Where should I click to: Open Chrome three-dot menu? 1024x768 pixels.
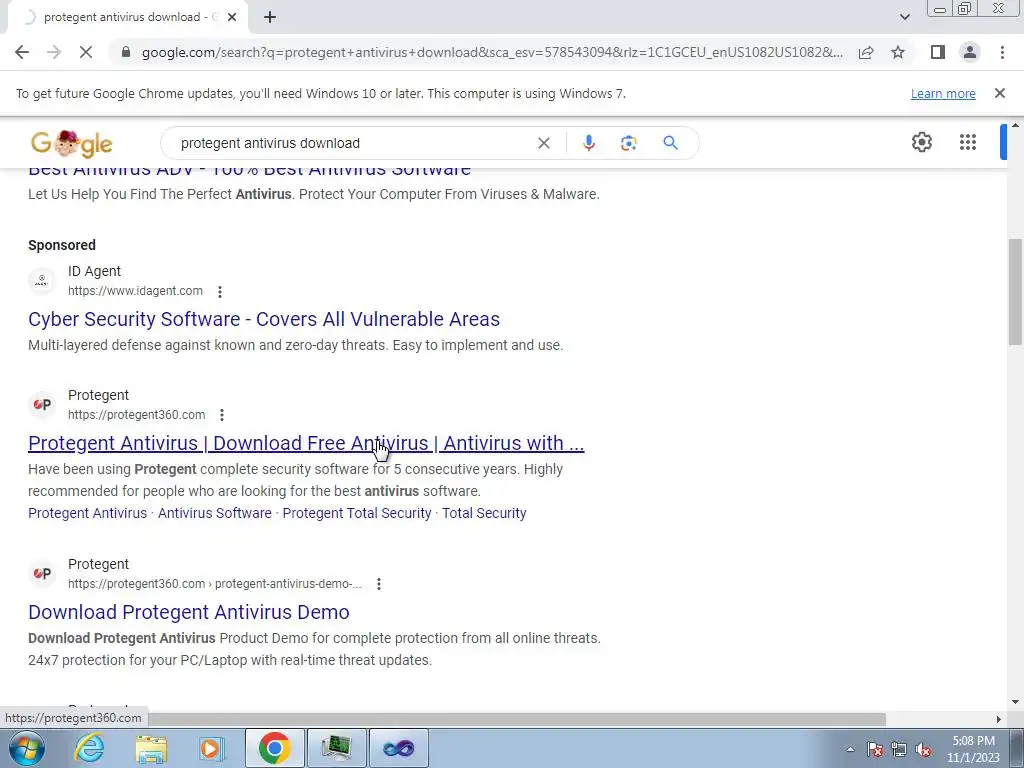point(1002,52)
